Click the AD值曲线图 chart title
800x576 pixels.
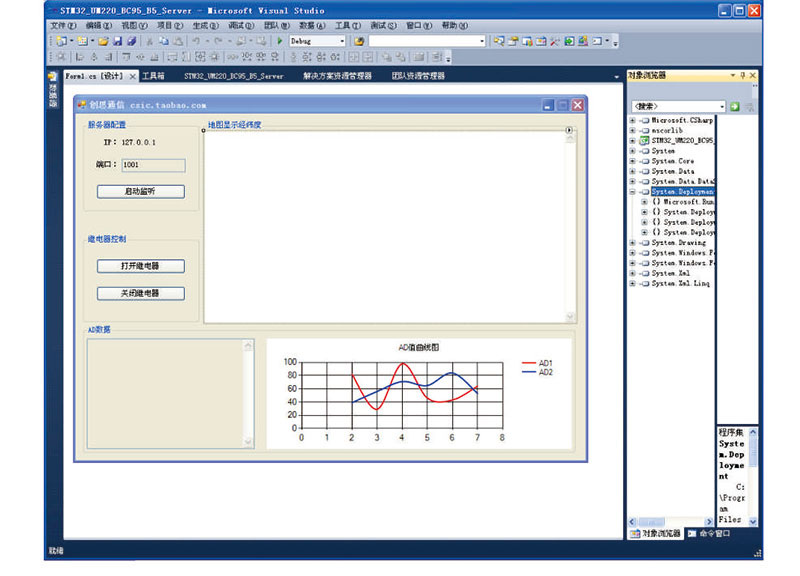(418, 347)
